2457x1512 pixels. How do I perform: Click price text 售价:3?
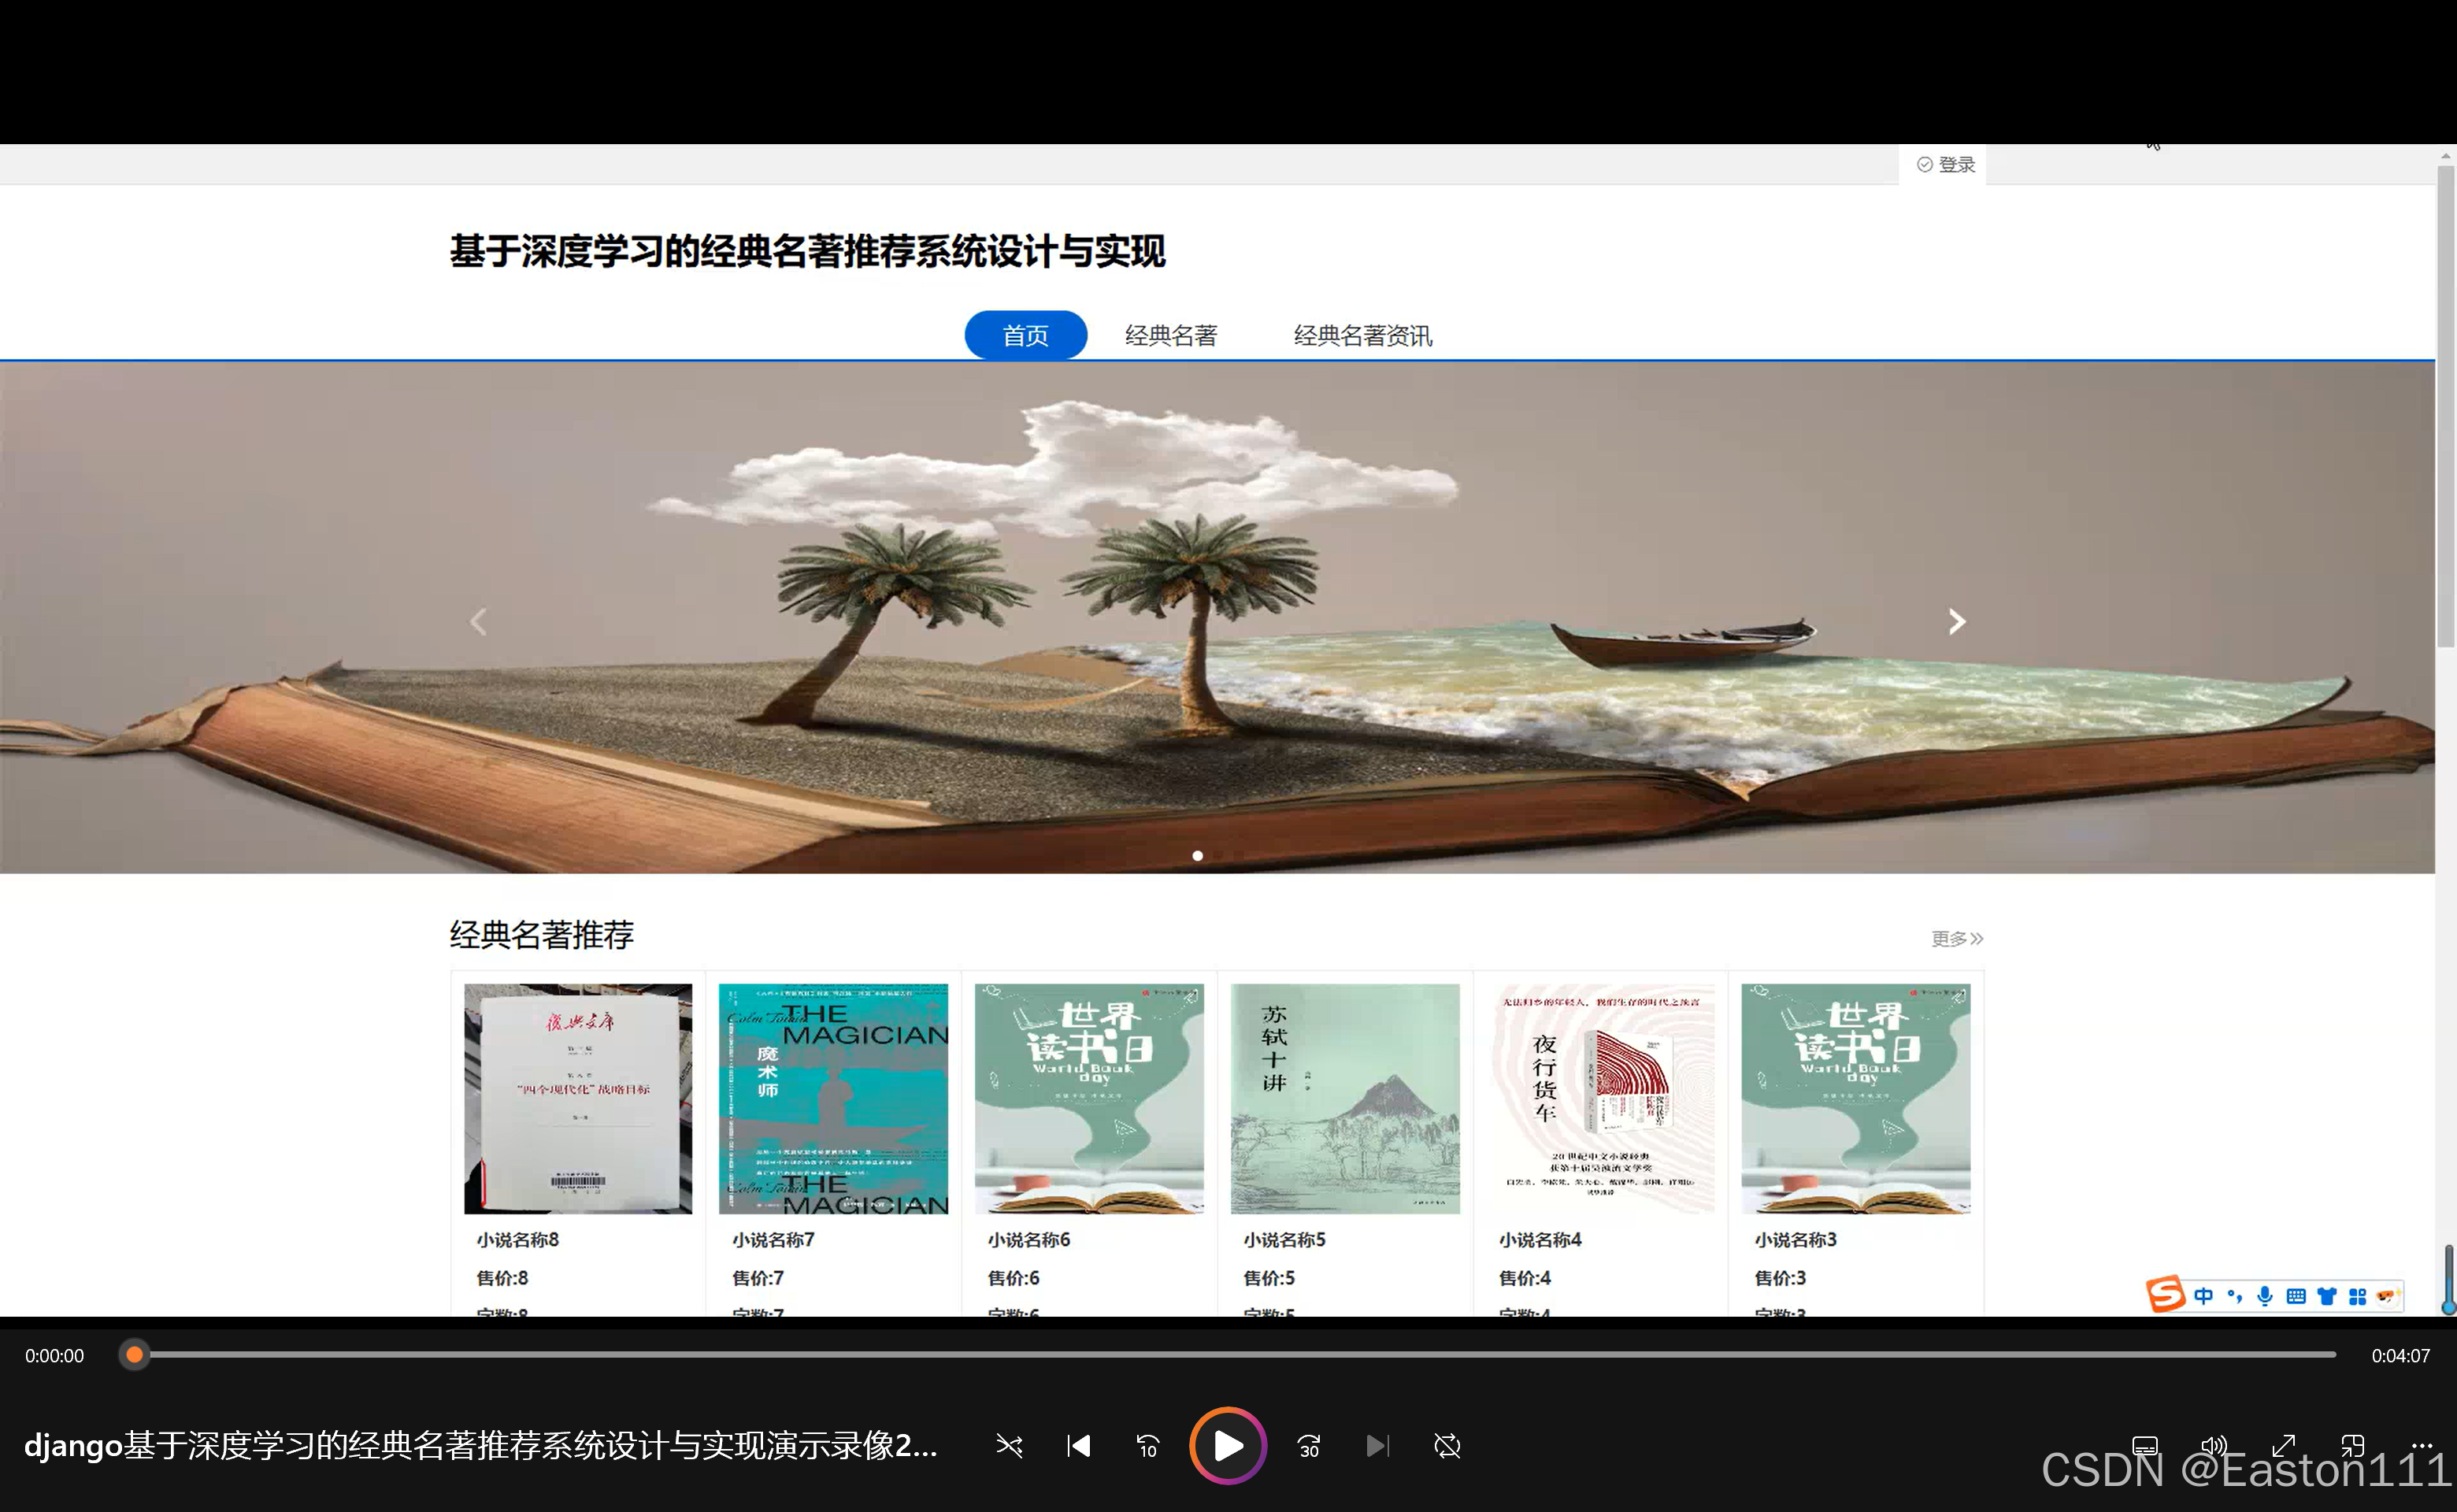click(1780, 1277)
